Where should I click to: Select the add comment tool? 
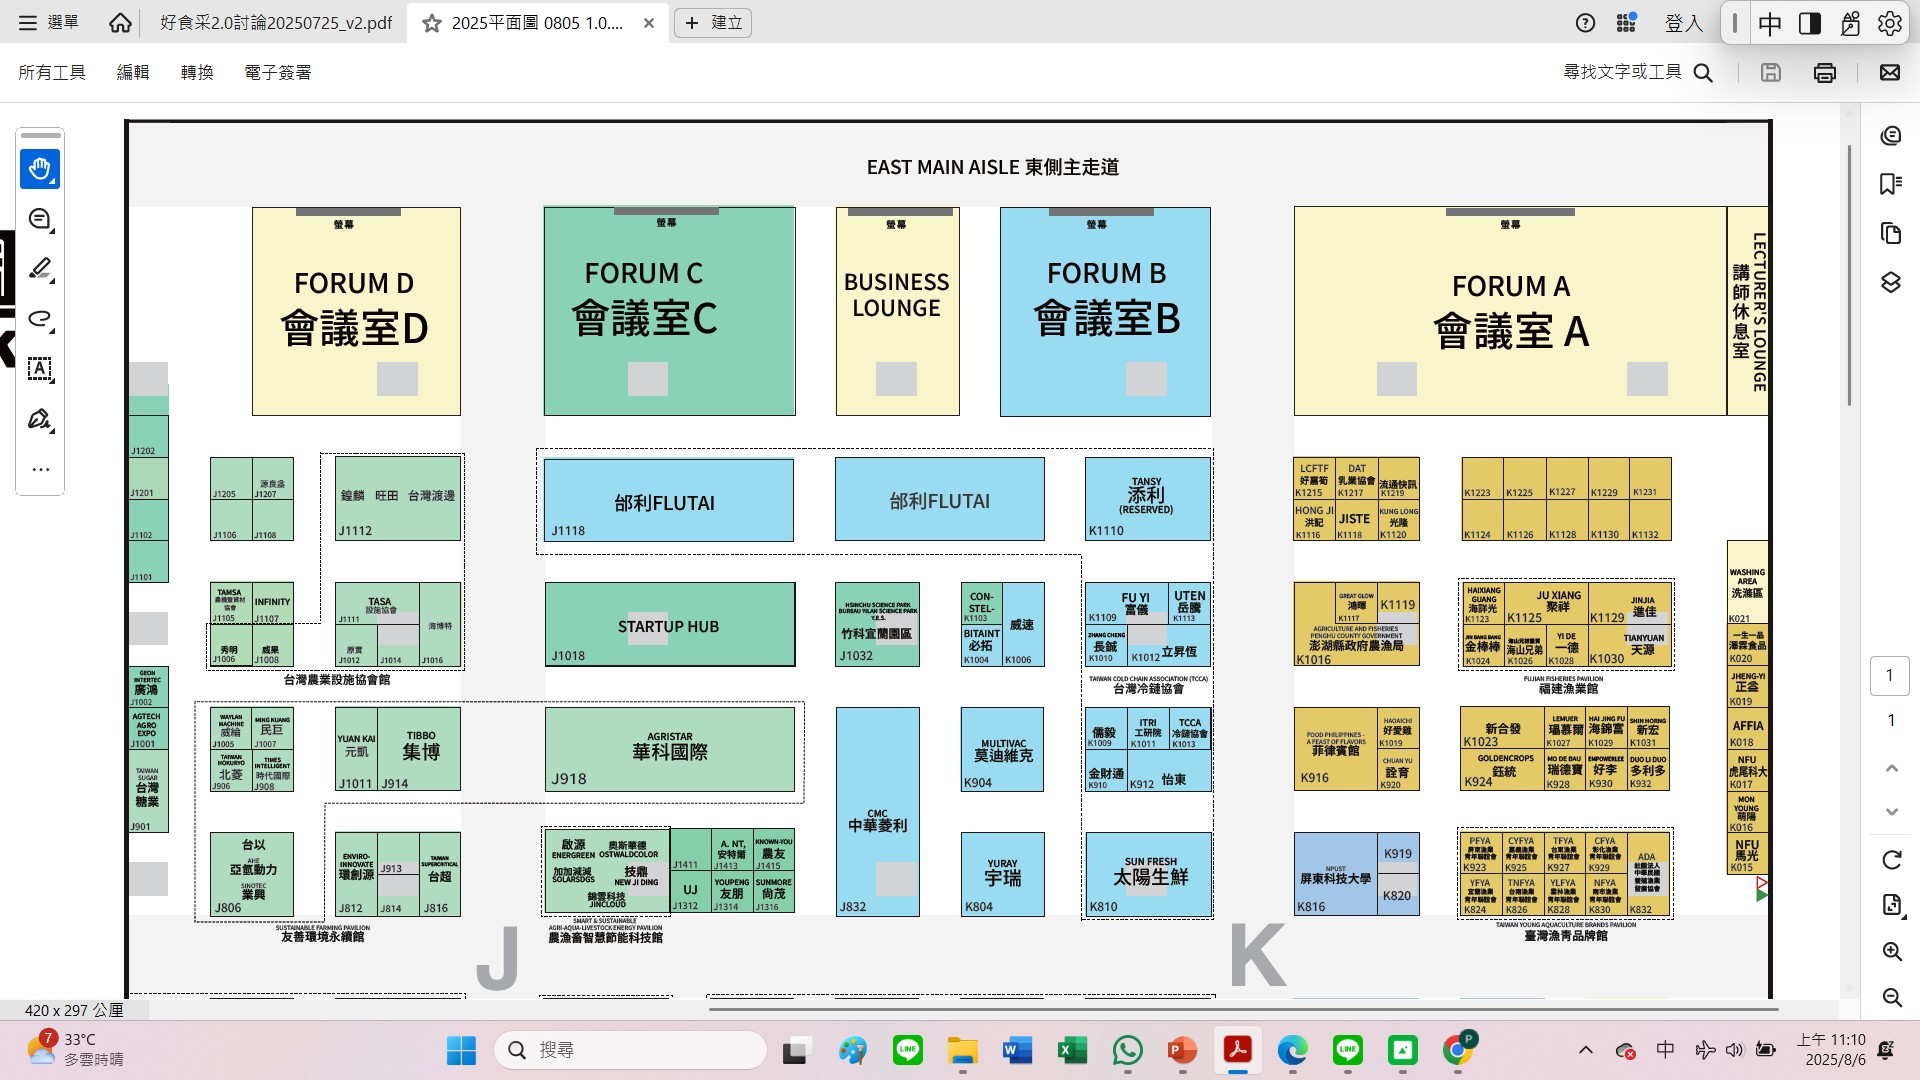[x=40, y=219]
